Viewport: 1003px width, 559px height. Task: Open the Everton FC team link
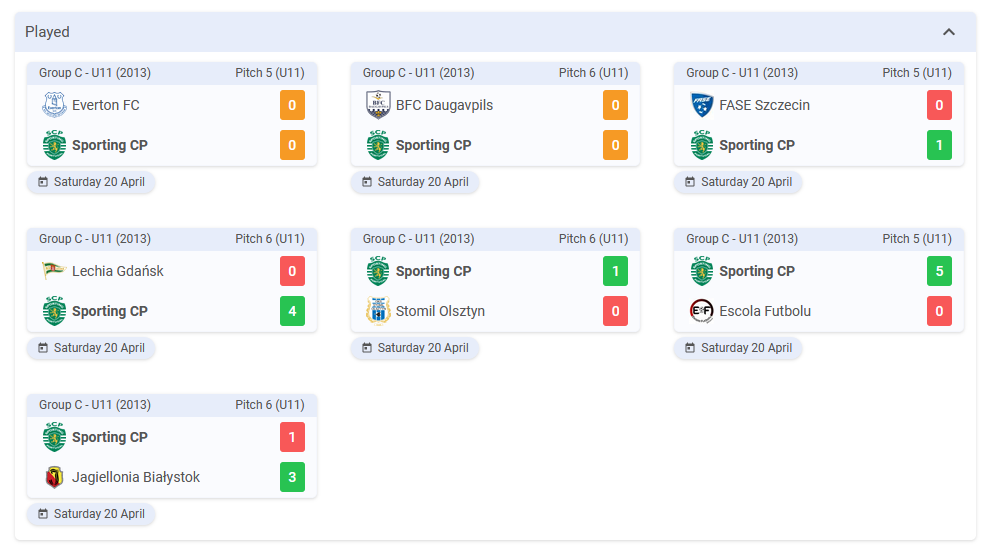tap(106, 105)
